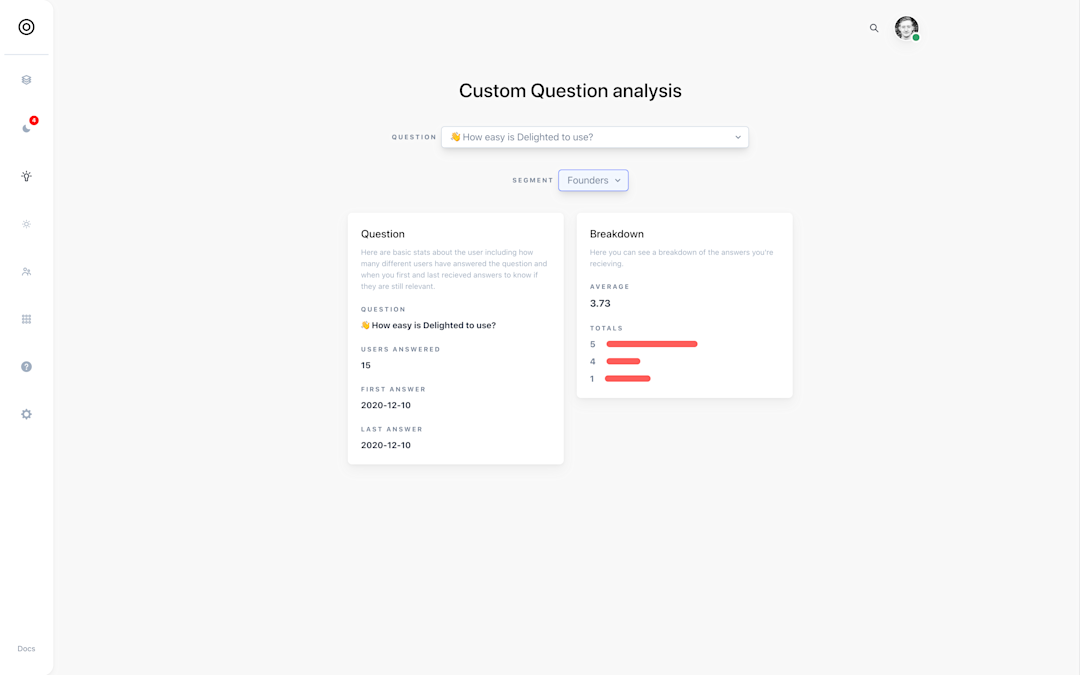Click the 'Totals' label

pyautogui.click(x=606, y=329)
